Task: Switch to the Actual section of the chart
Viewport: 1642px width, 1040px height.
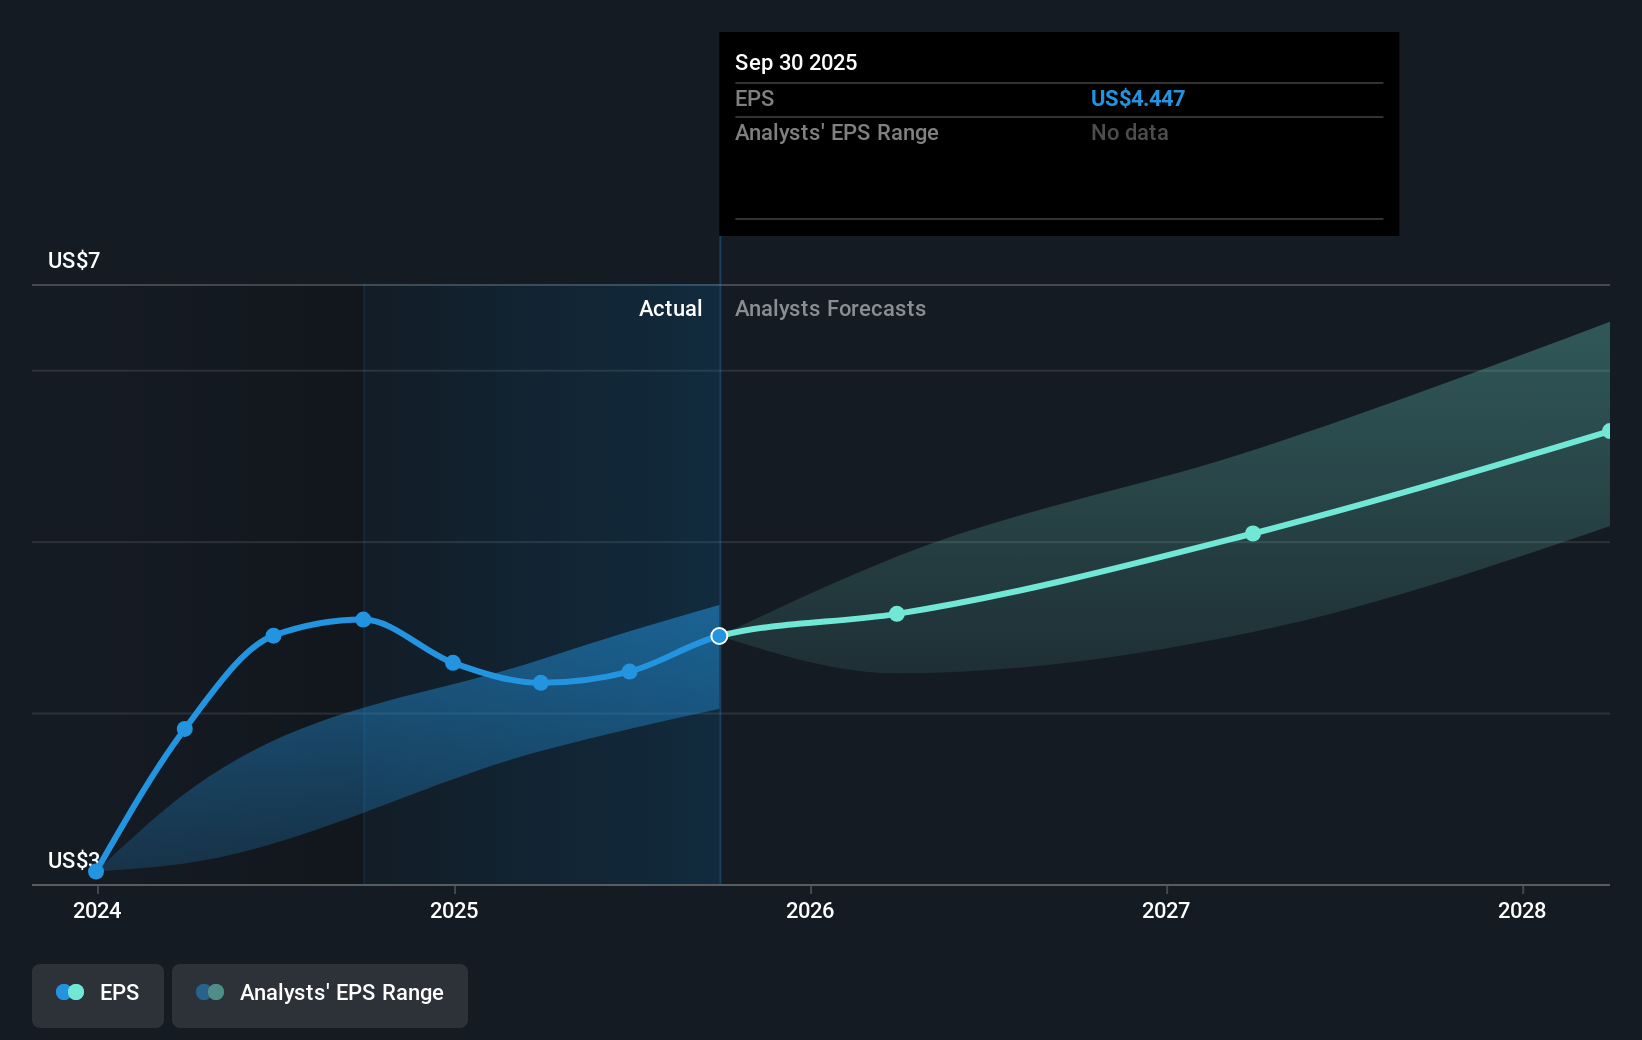Action: click(x=670, y=308)
